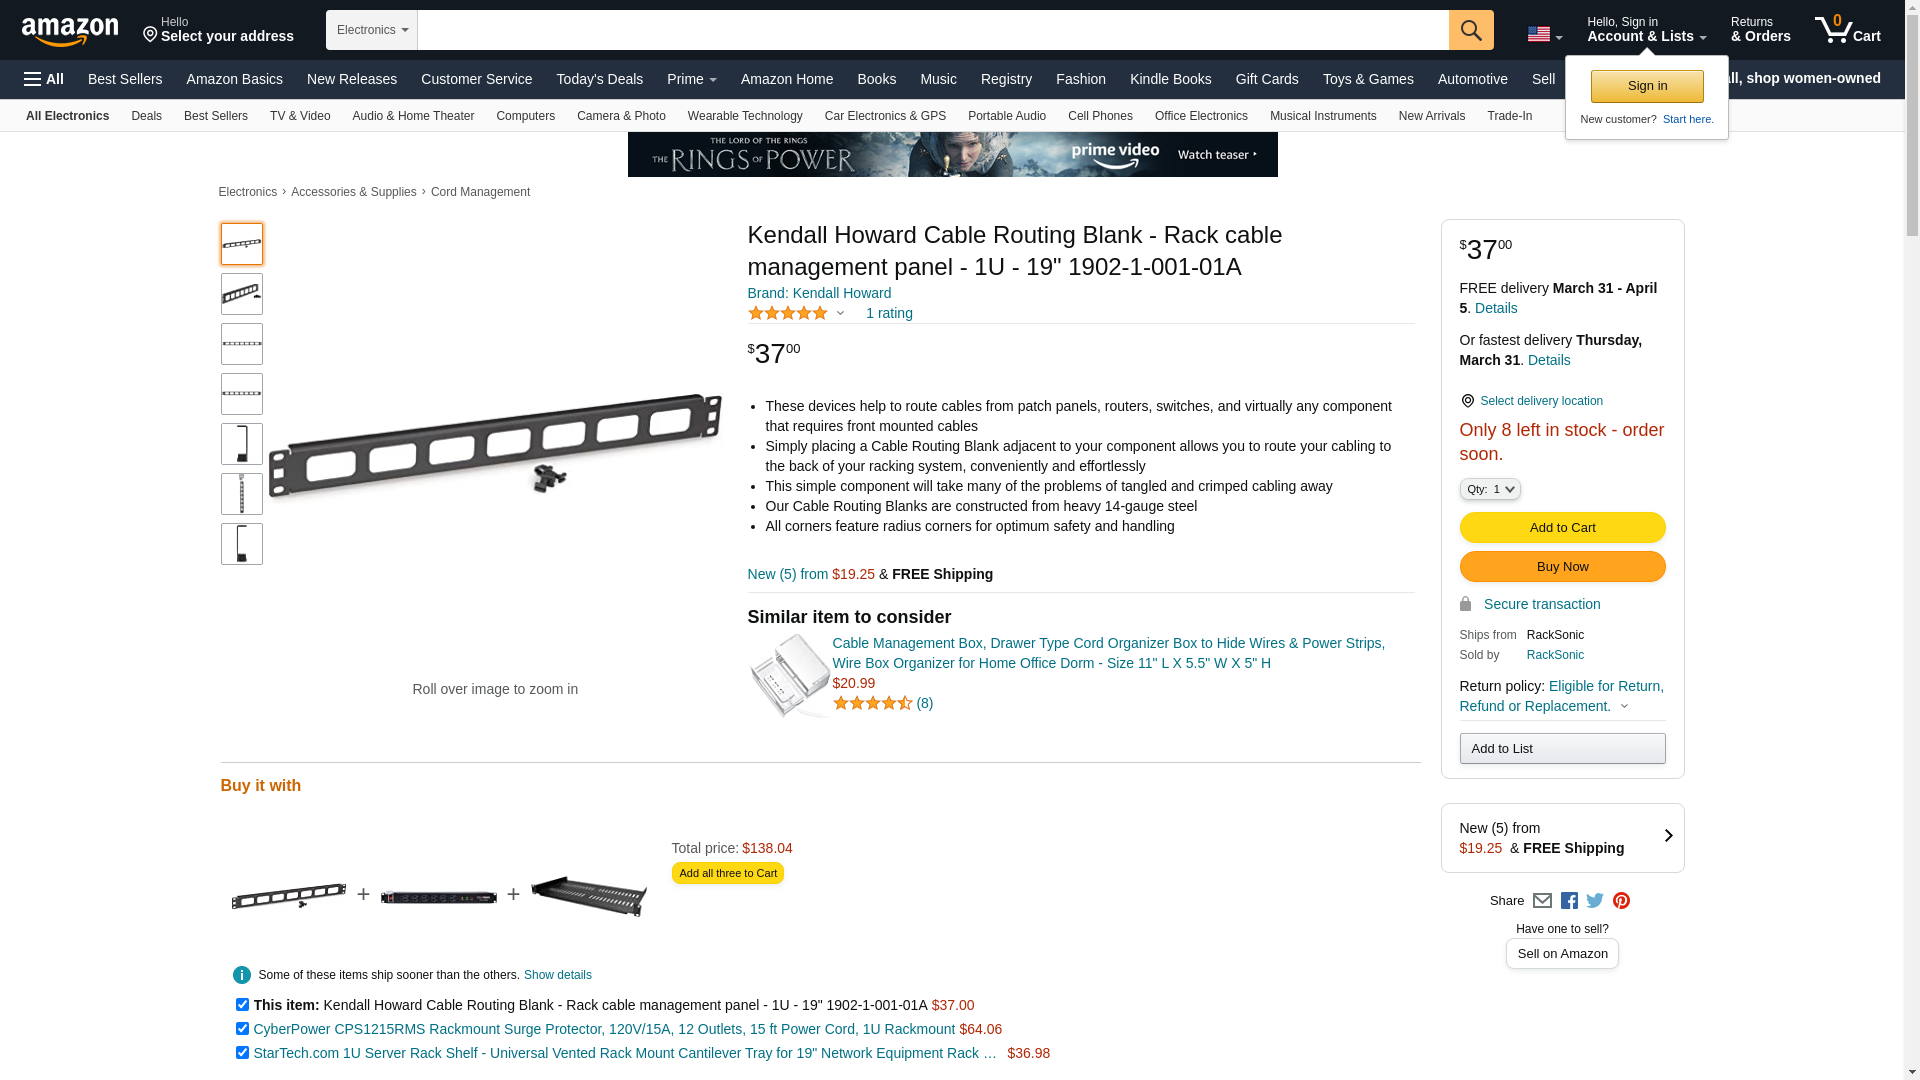1920x1080 pixels.
Task: Select the second product thumbnail image
Action: tap(242, 294)
